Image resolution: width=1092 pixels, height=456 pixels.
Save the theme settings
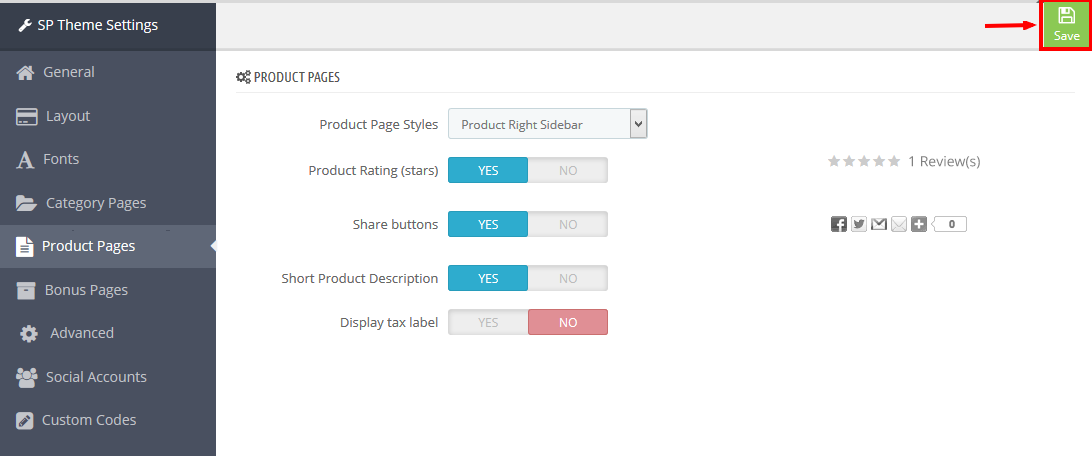[1066, 24]
